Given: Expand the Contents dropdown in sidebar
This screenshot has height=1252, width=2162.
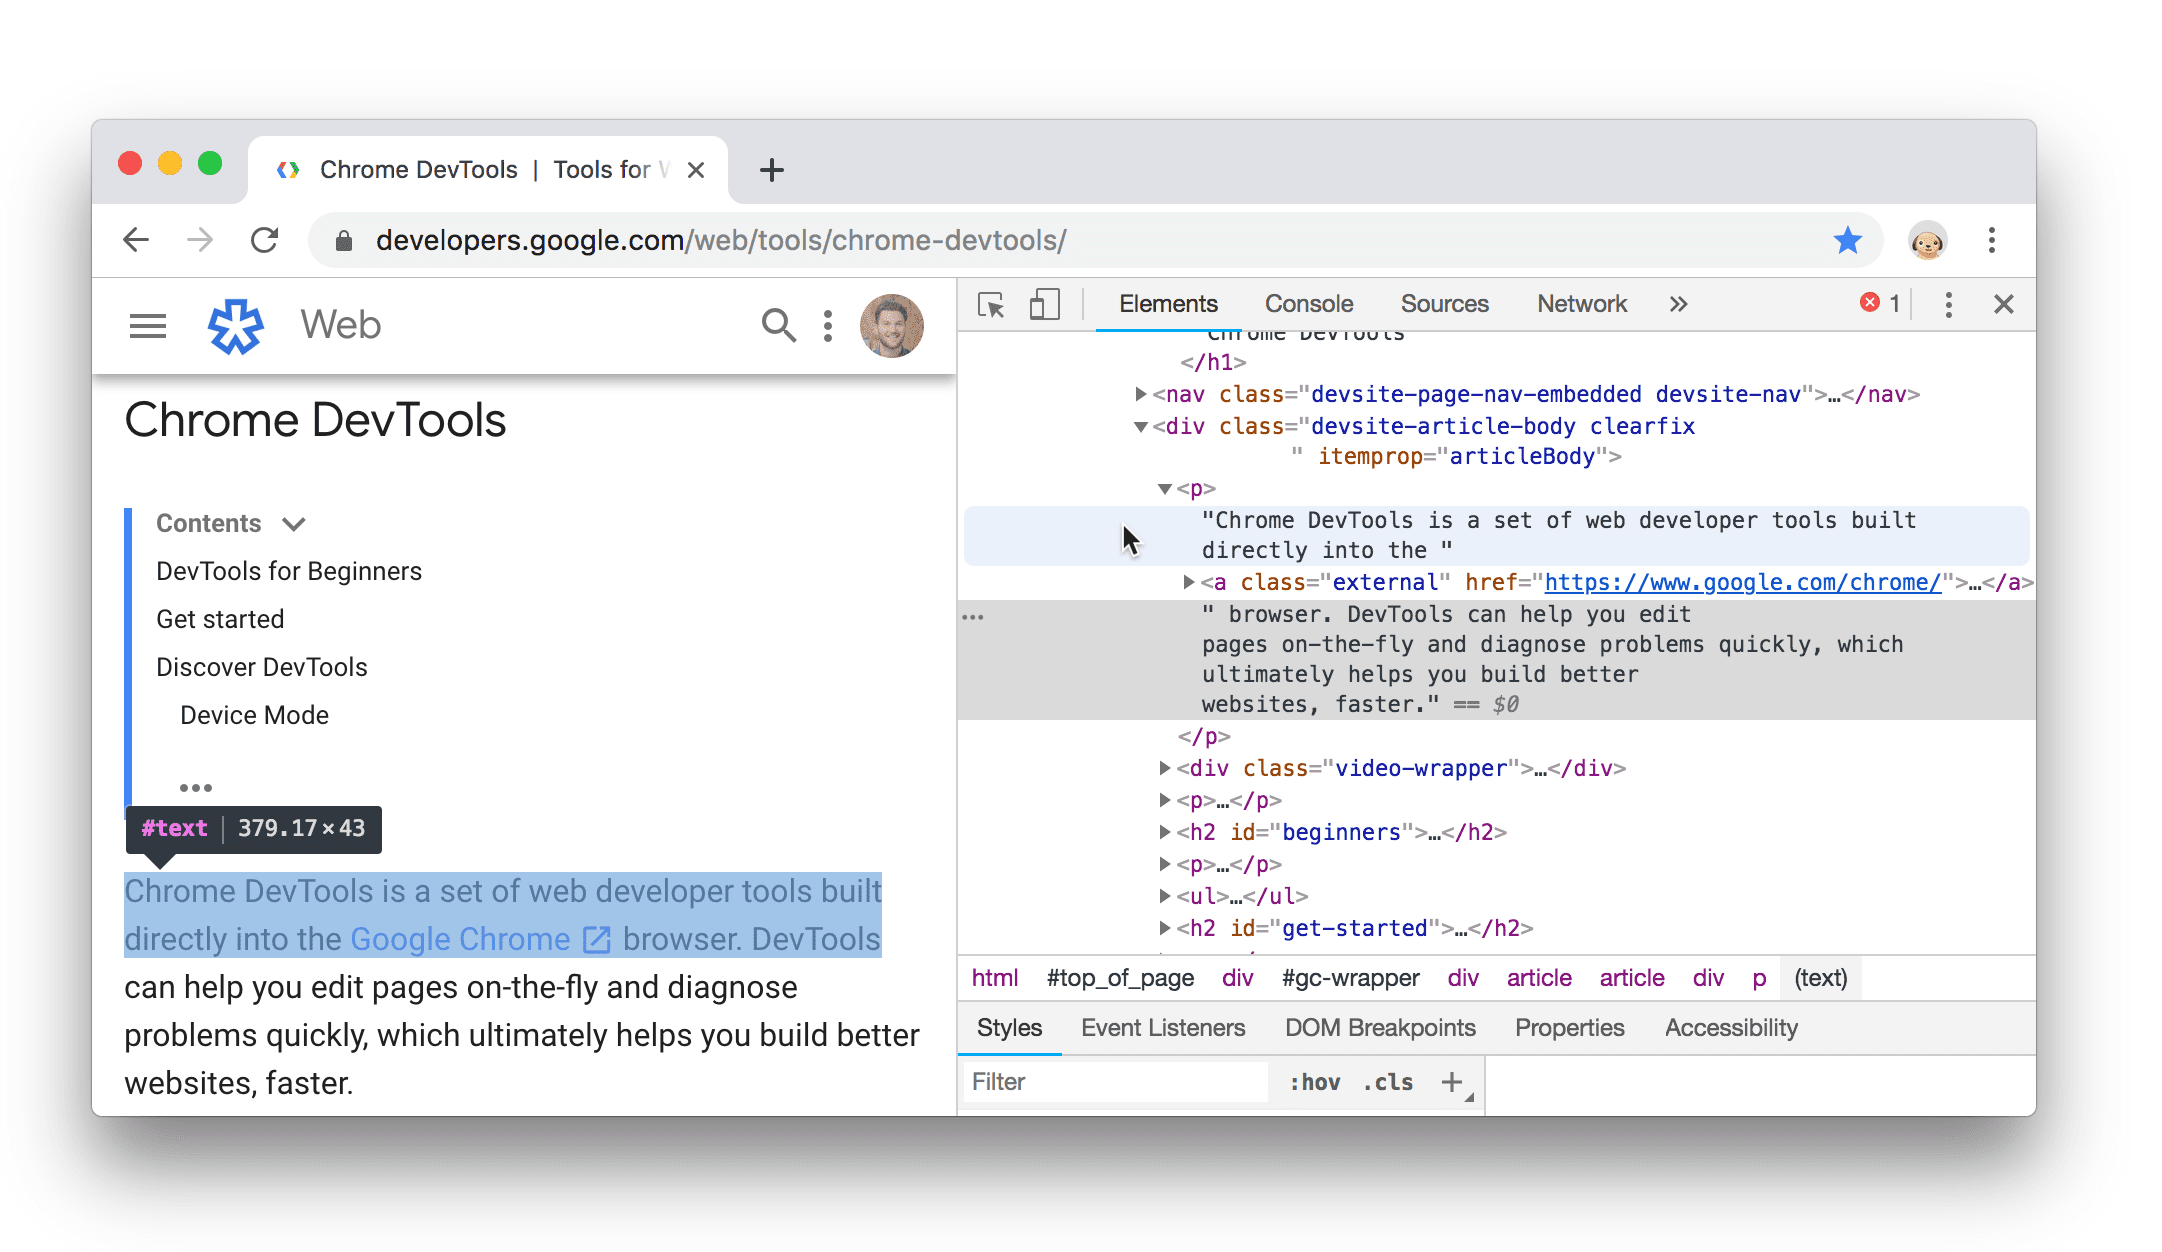Looking at the screenshot, I should (x=295, y=523).
